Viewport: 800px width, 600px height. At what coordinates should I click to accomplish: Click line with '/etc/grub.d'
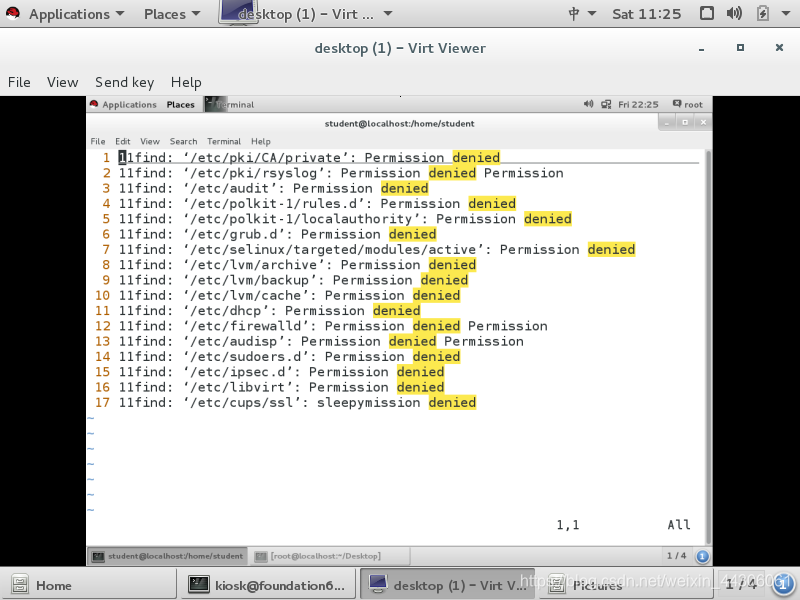click(x=278, y=234)
